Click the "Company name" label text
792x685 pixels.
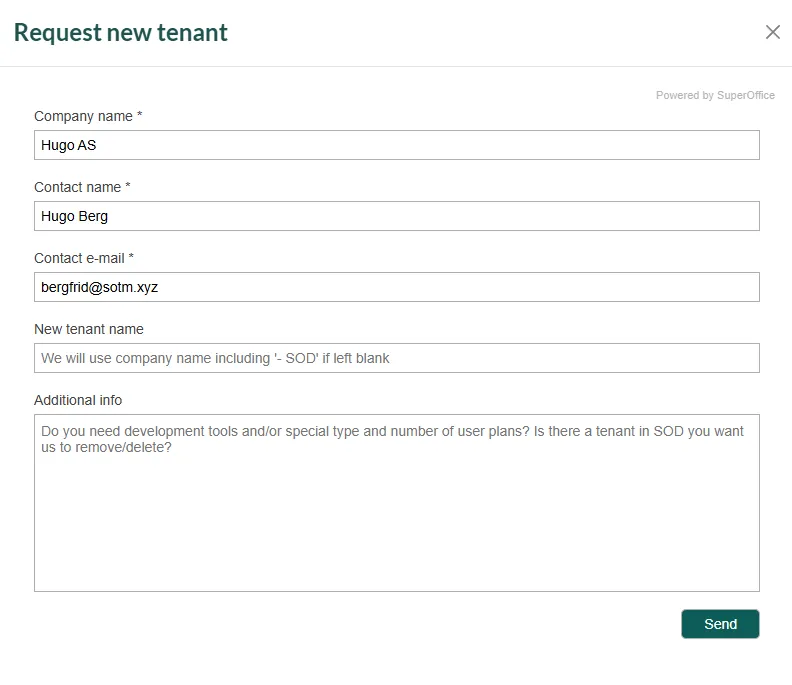pos(83,116)
